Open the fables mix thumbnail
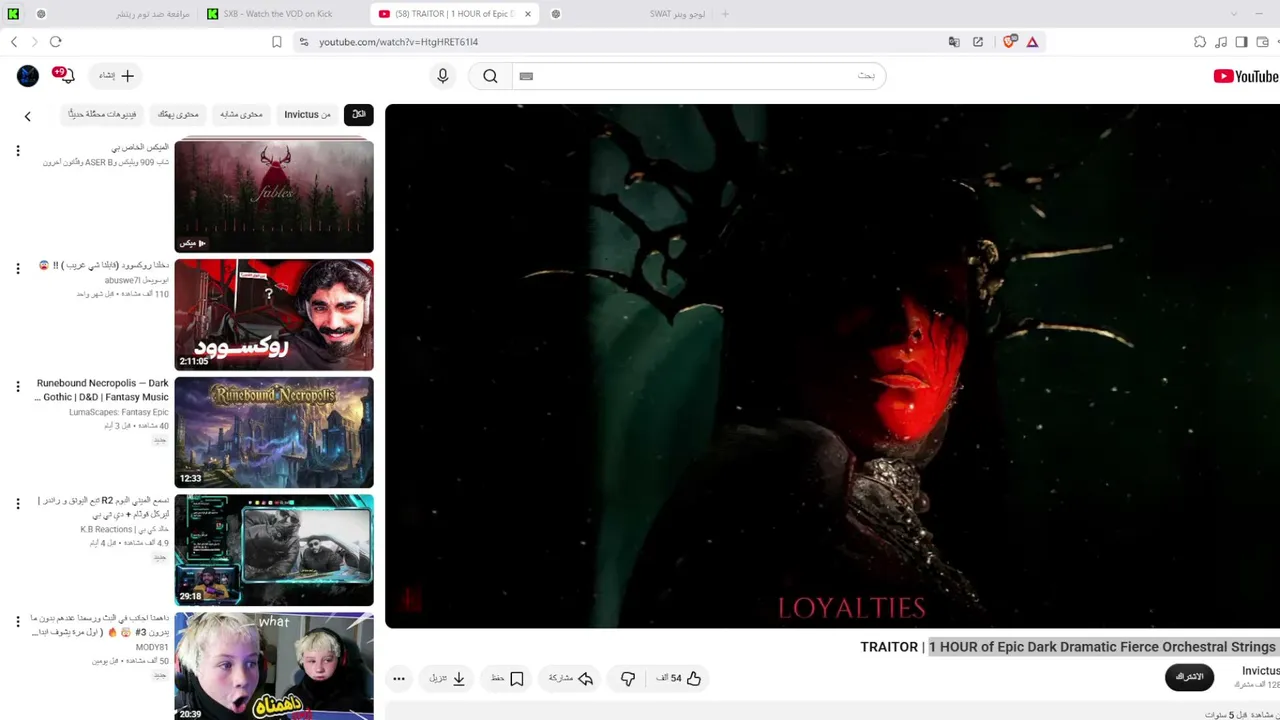 click(274, 196)
